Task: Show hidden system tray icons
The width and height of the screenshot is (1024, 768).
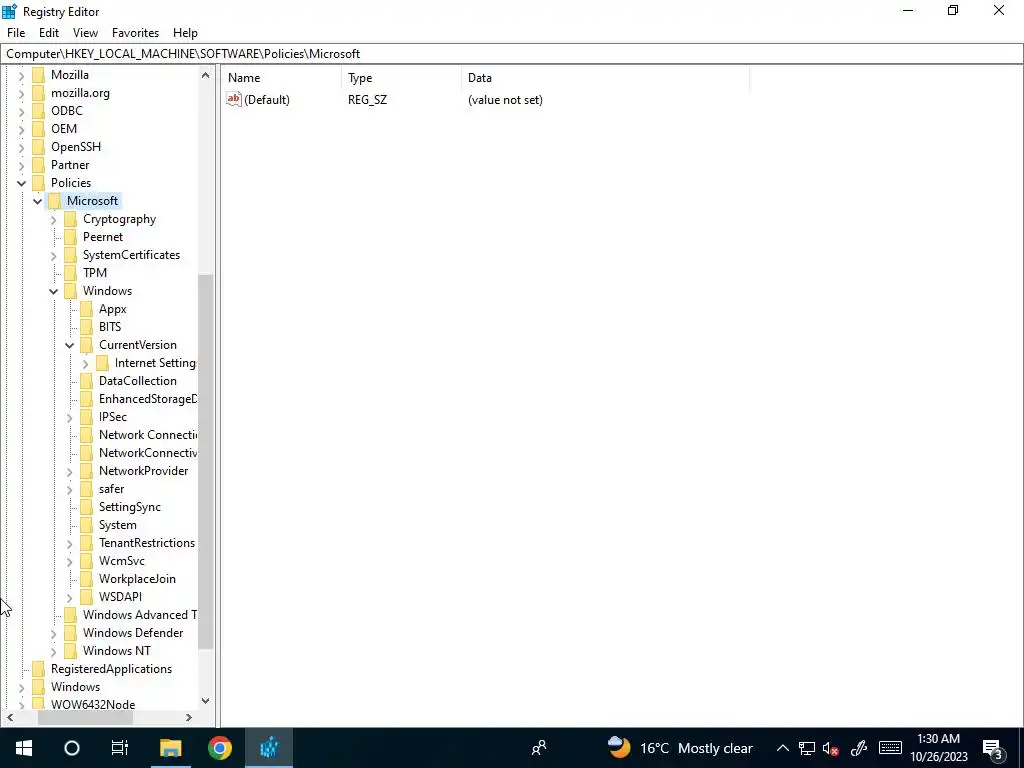Action: [782, 748]
